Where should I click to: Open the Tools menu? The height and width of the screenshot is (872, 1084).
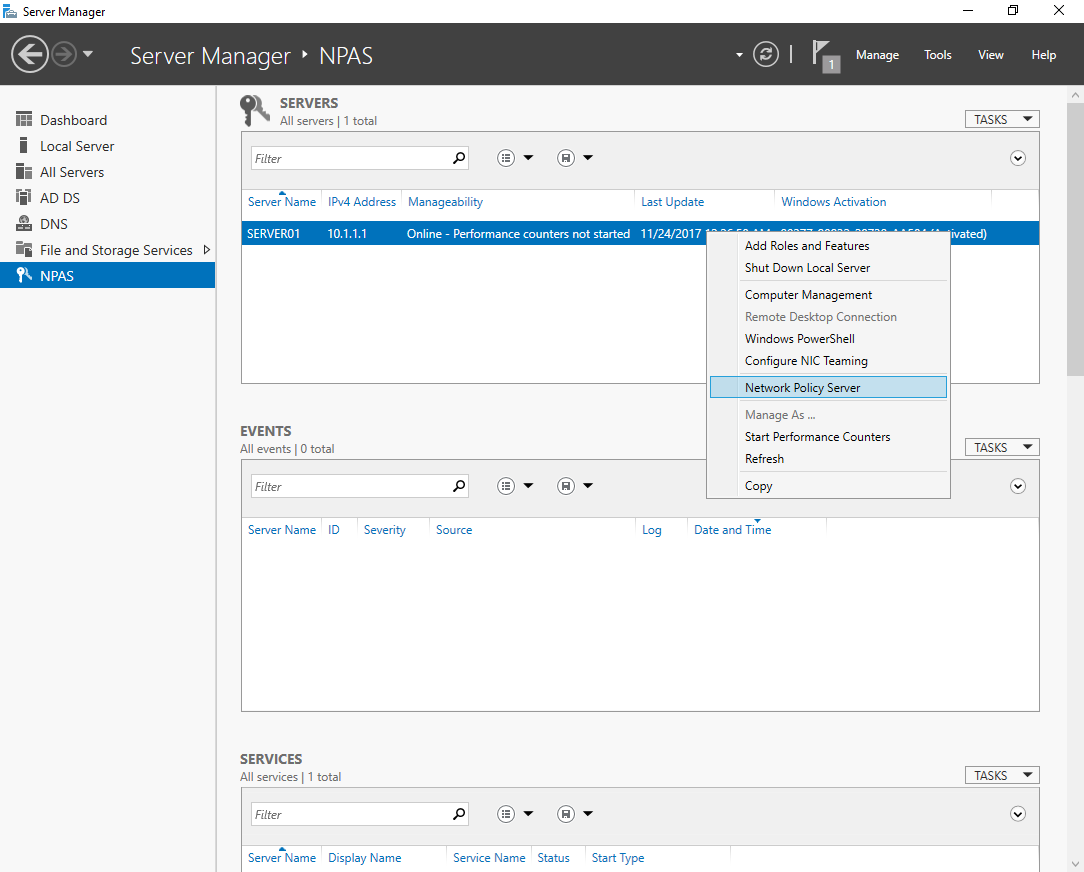(937, 55)
